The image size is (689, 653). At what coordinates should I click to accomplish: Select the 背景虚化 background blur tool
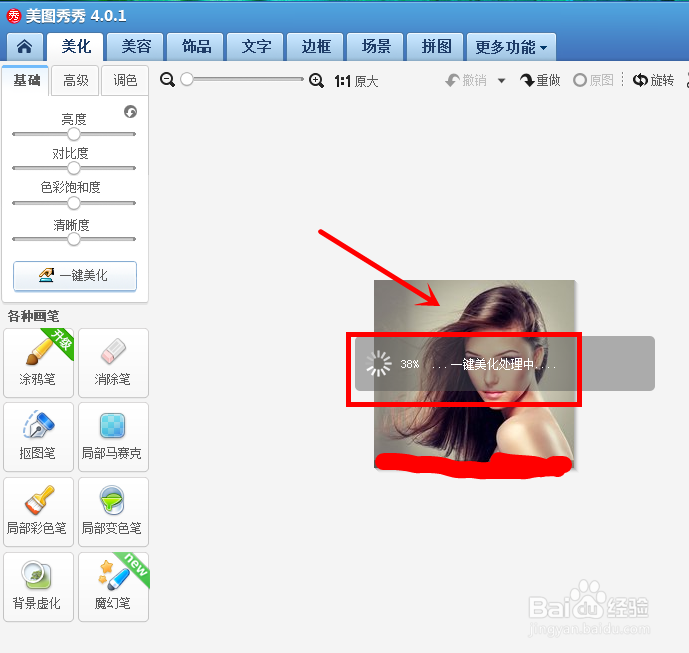38,587
